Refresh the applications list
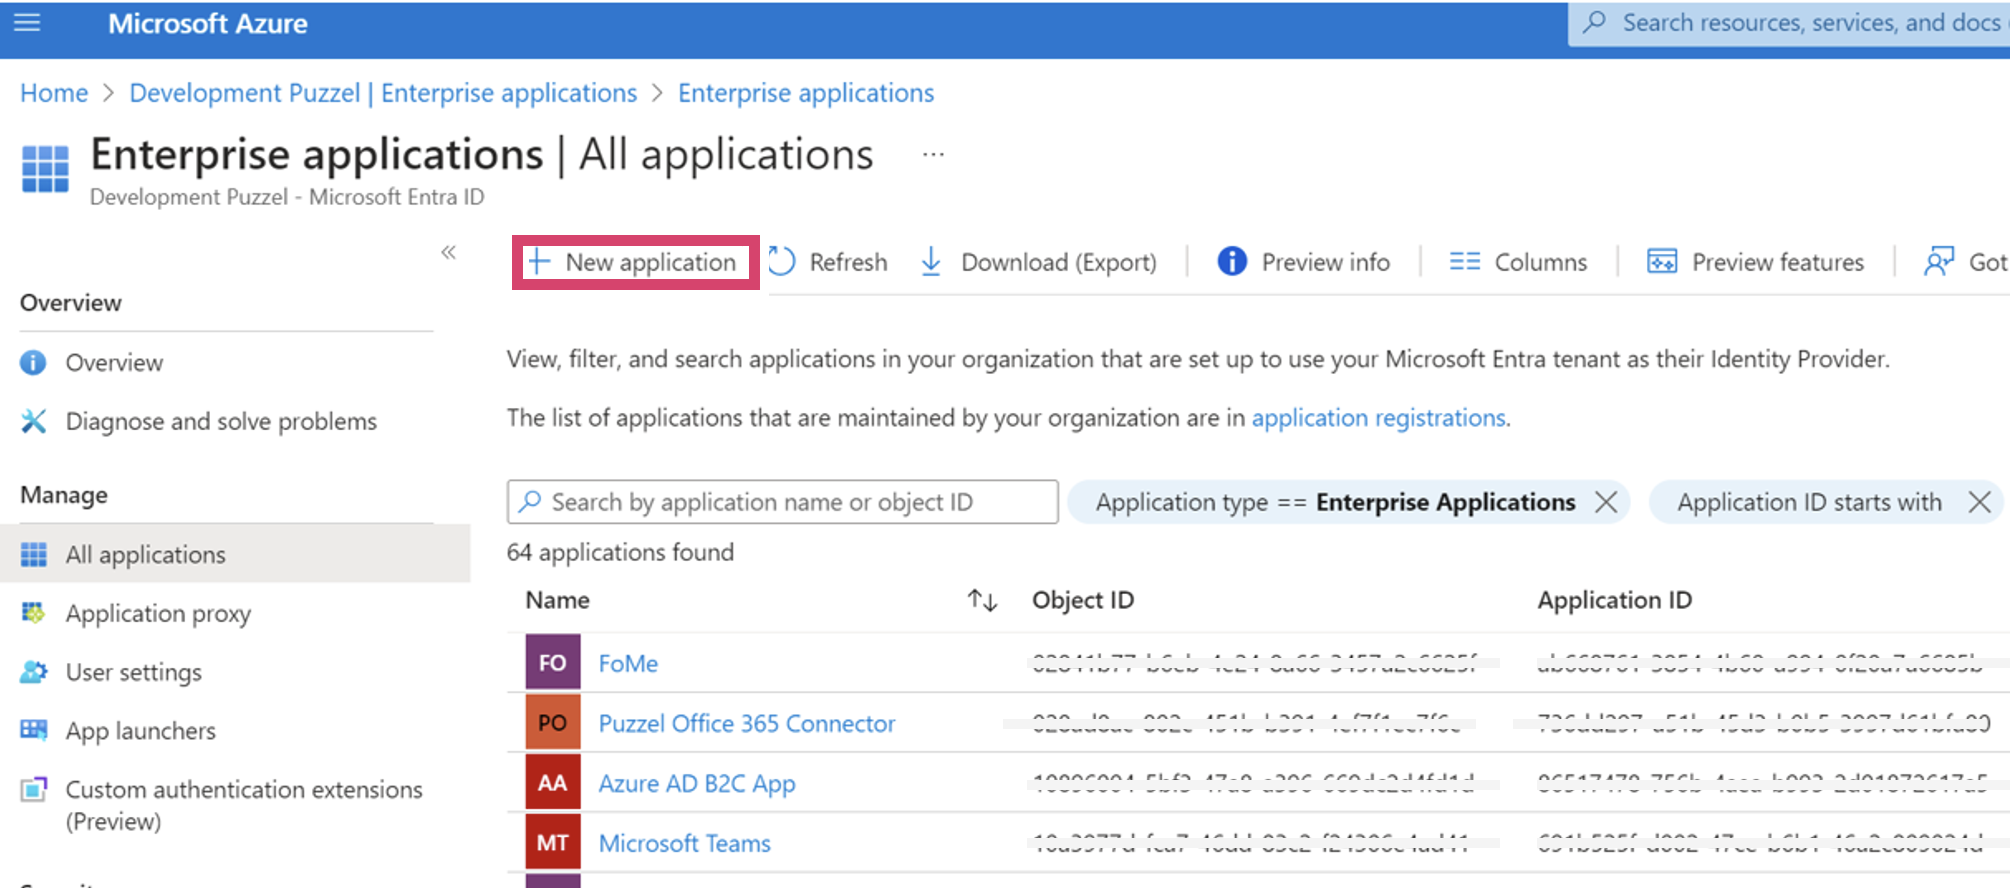2012x888 pixels. pyautogui.click(x=829, y=262)
